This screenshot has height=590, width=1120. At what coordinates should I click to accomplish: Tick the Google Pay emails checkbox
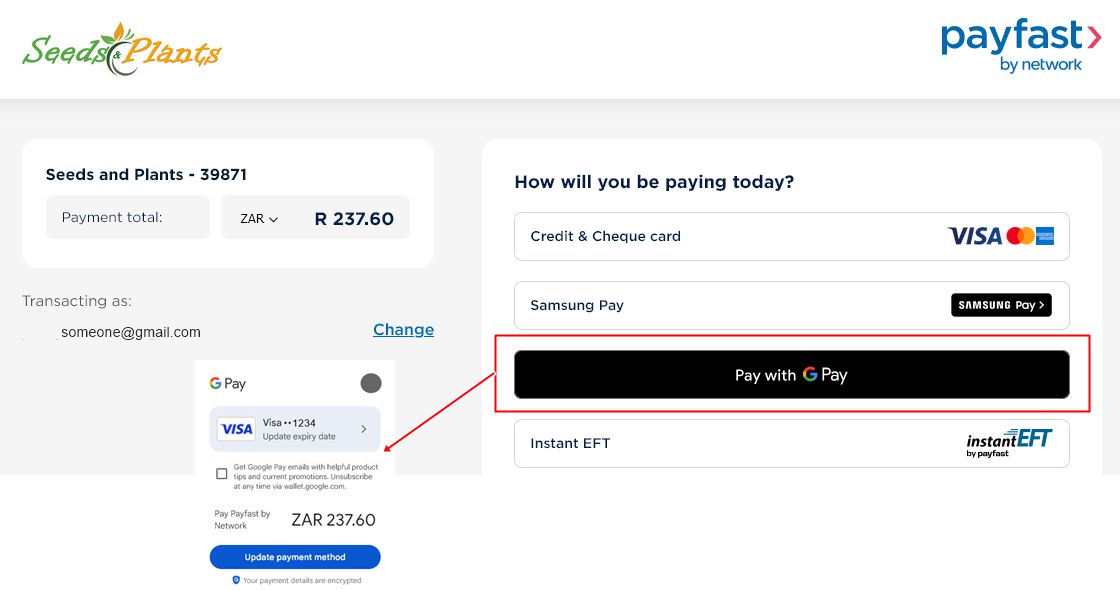coord(222,474)
